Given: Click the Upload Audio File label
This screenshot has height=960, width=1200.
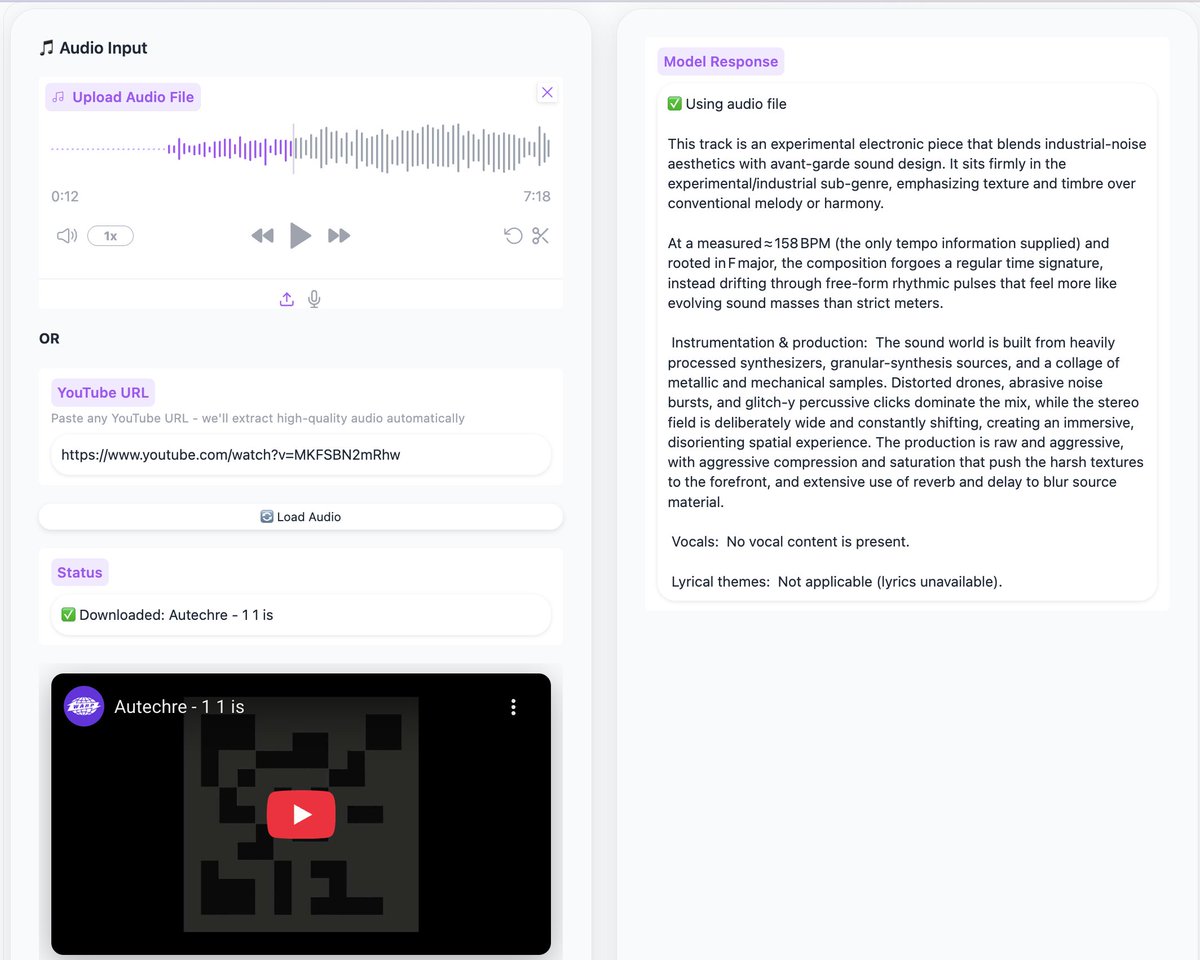Looking at the screenshot, I should [123, 97].
